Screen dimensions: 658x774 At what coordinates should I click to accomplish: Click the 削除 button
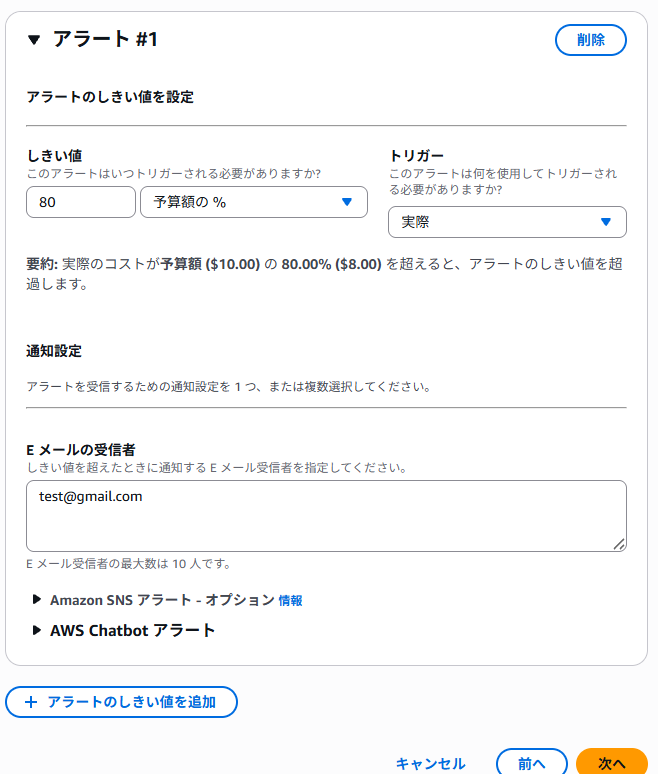[x=590, y=39]
